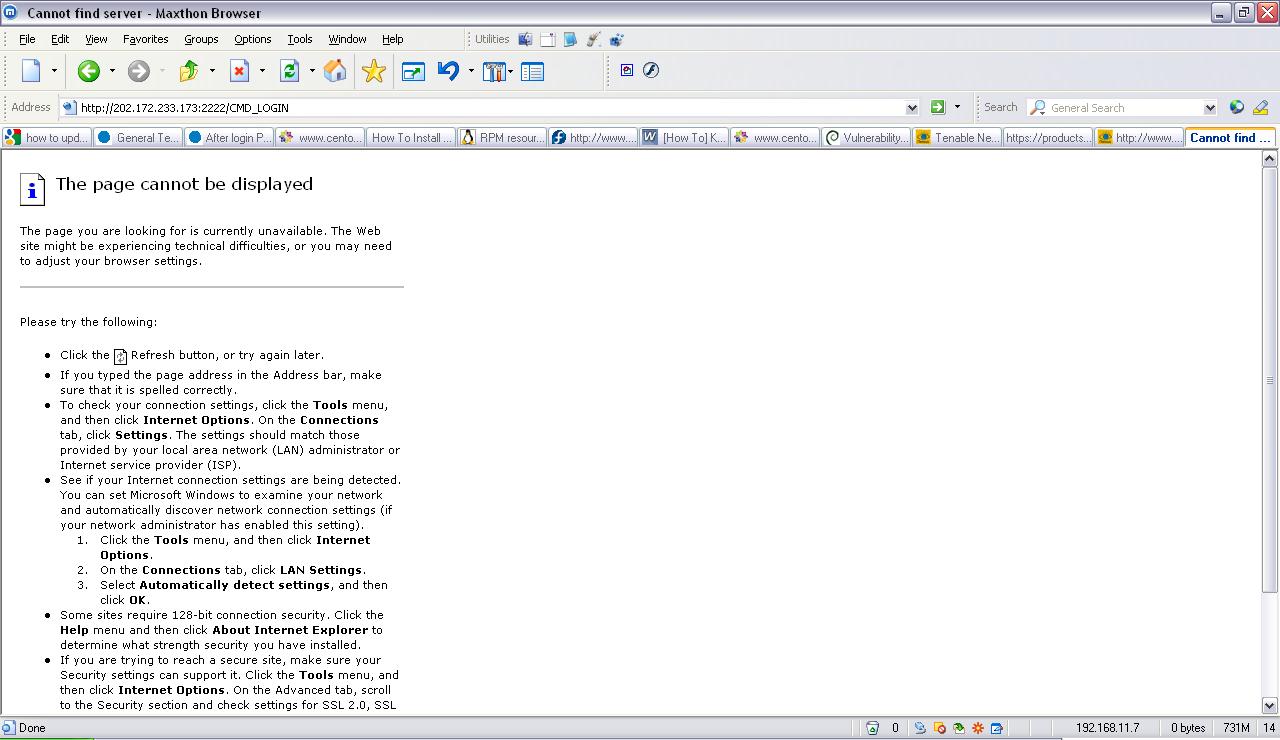This screenshot has height=740, width=1280.
Task: Open the Back history dropdown arrow
Action: [112, 71]
